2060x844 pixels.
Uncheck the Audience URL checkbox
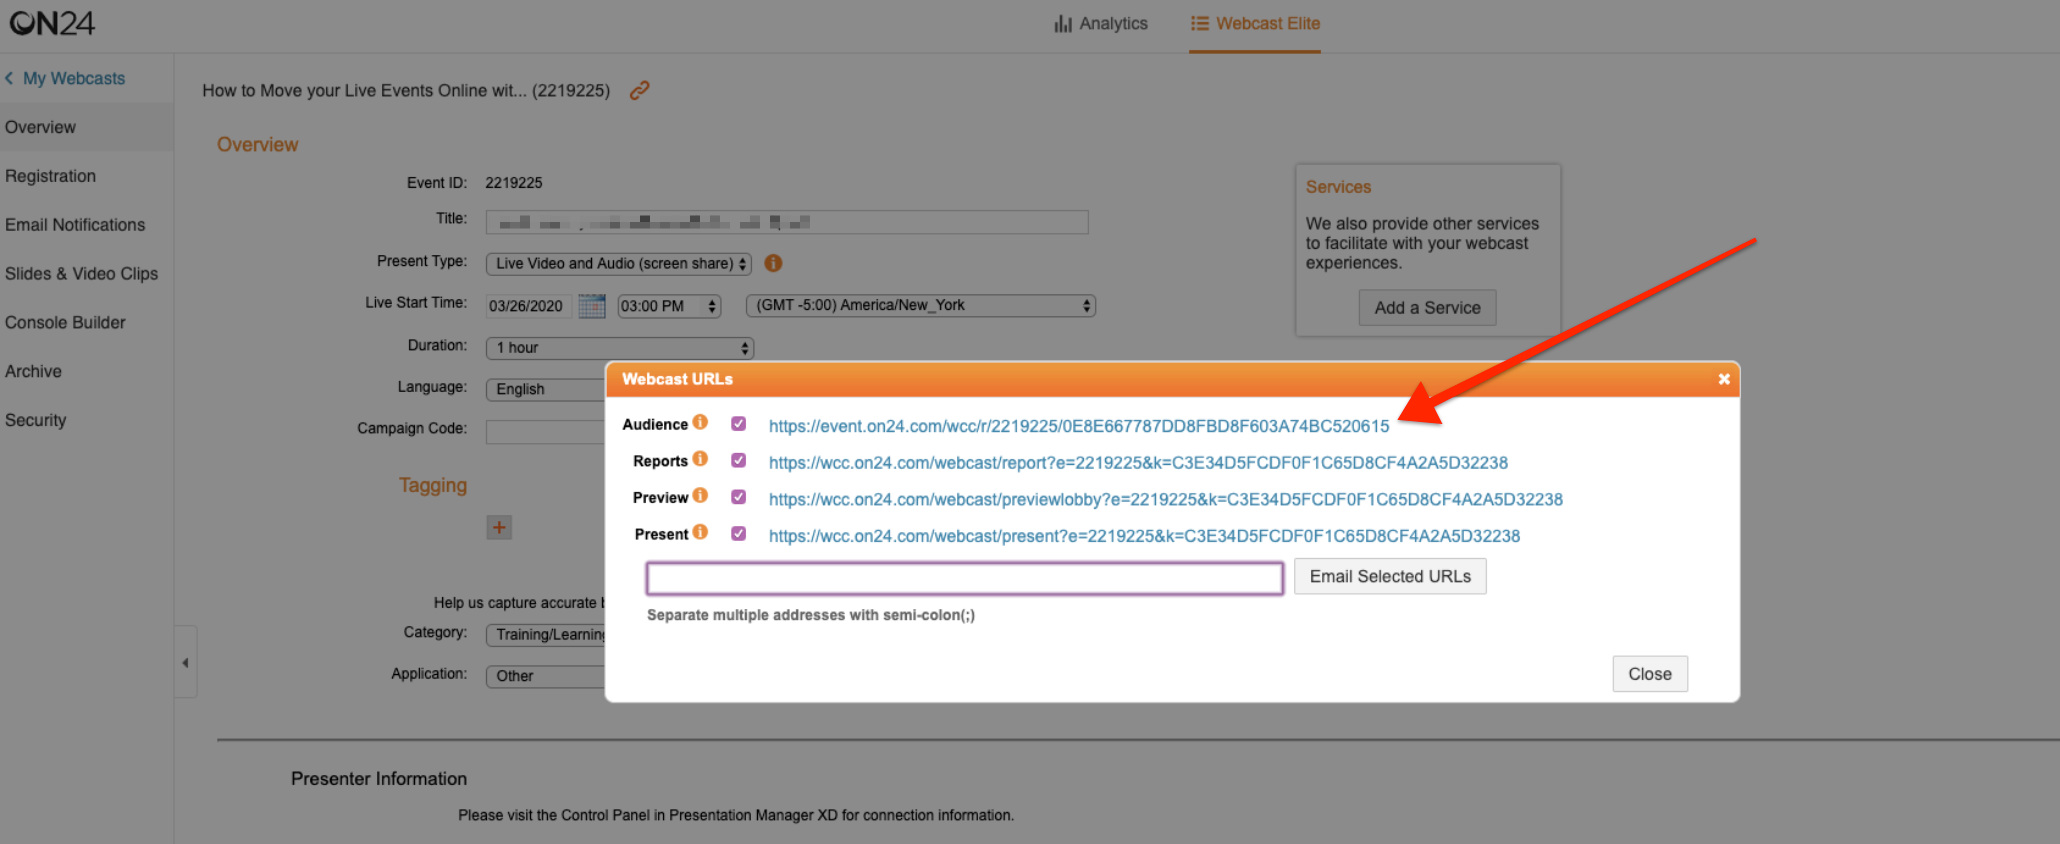tap(738, 424)
